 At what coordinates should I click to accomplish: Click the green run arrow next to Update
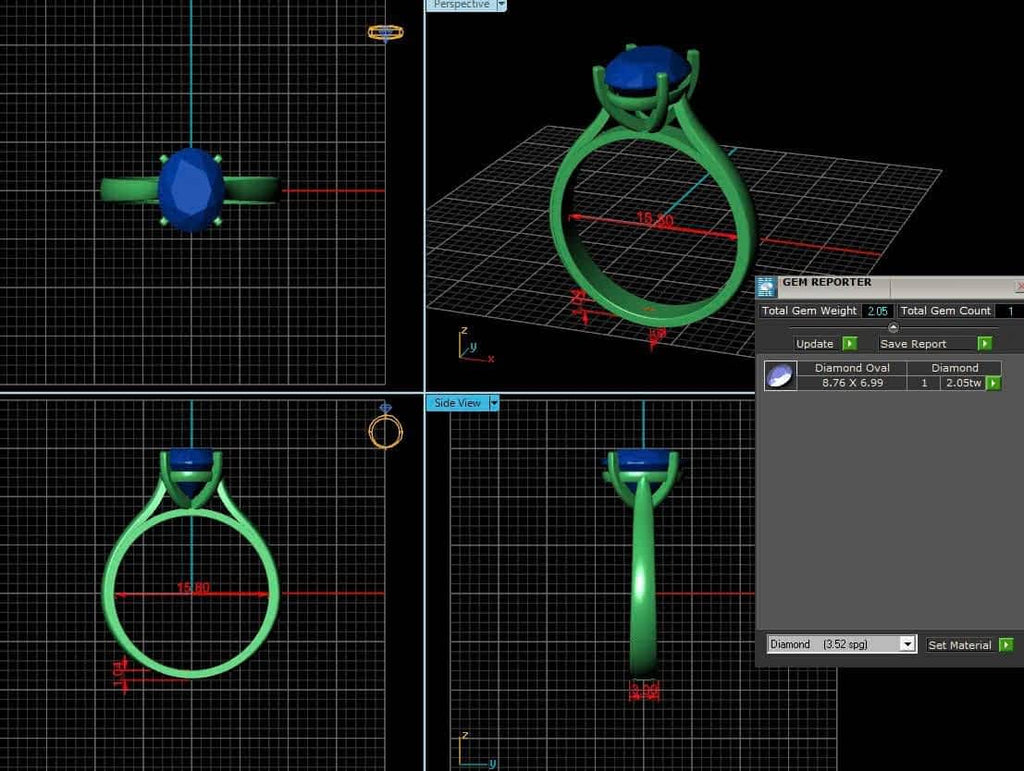pos(849,344)
